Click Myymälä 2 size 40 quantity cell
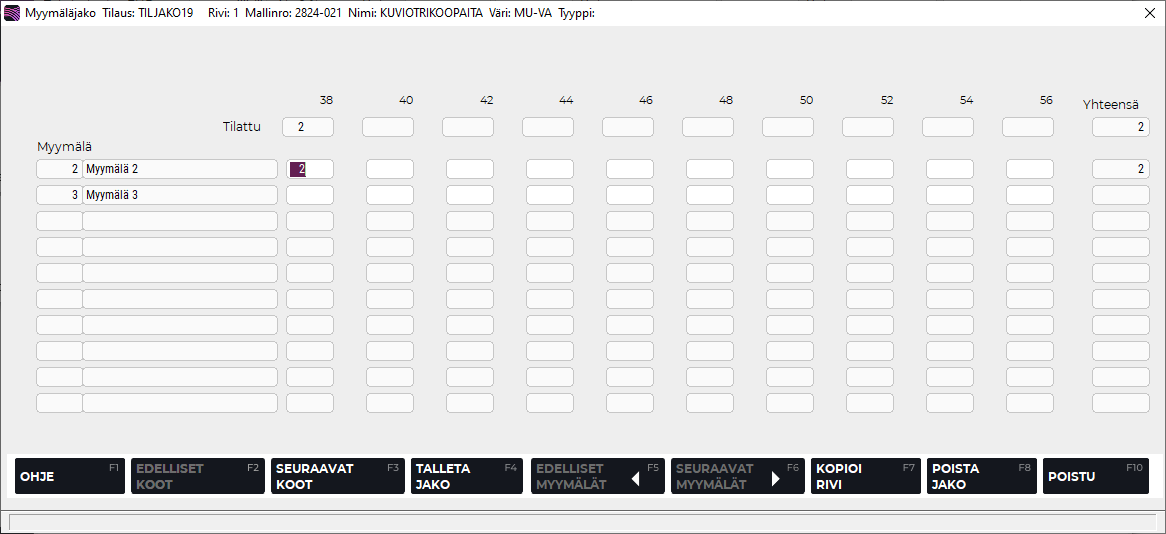The height and width of the screenshot is (534, 1166). (390, 169)
